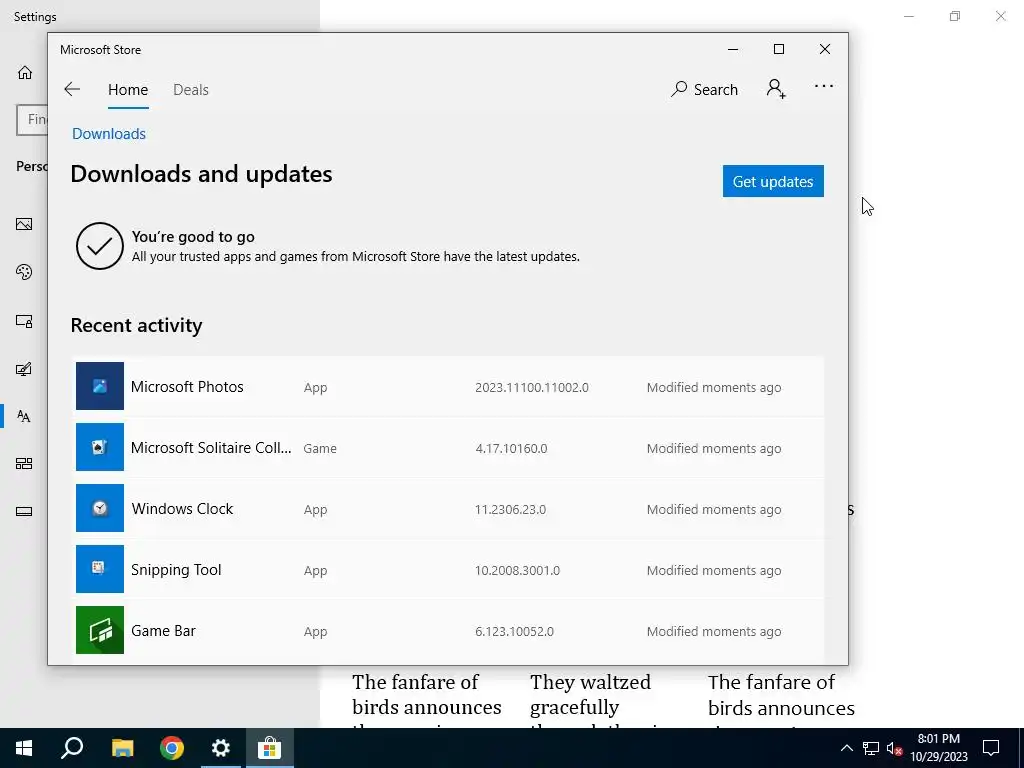
Task: Open Start icon in Settings sidebar
Action: tap(24, 464)
